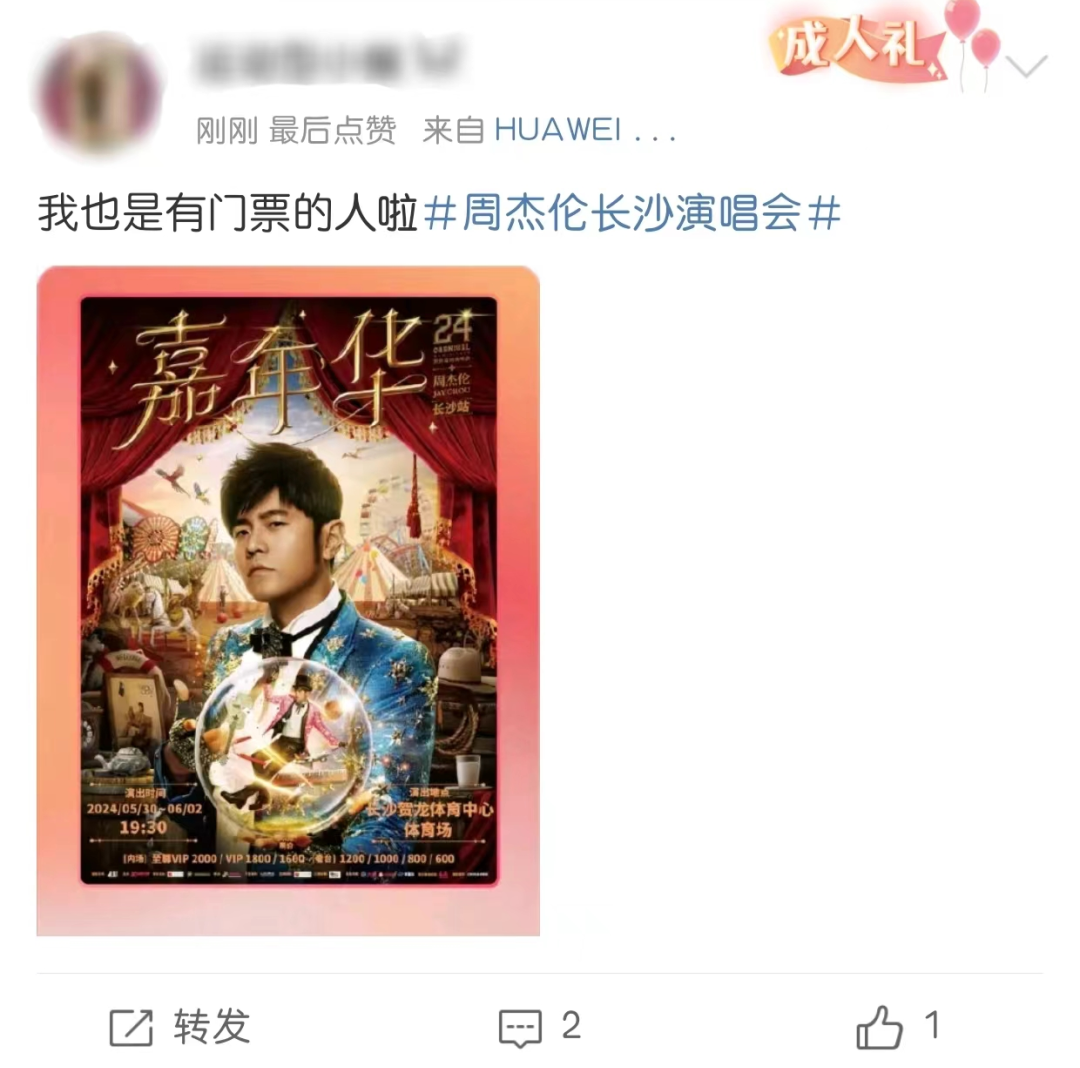Tap the like count 1
Screen dimensions: 1080x1068
point(932,1025)
